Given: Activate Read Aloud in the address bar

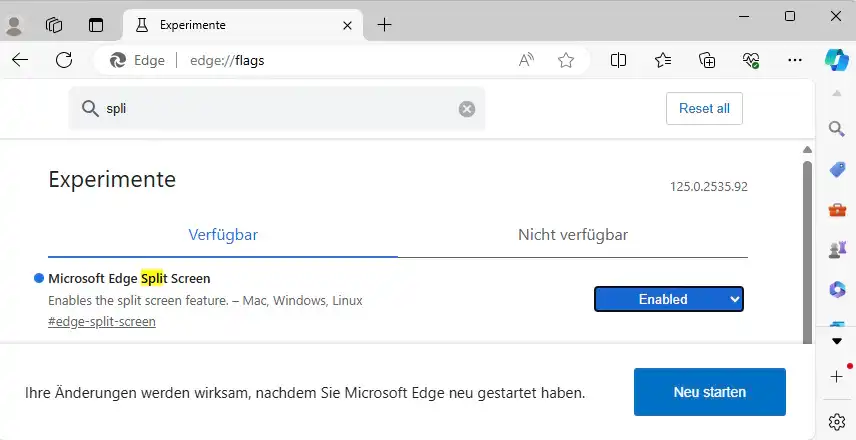Looking at the screenshot, I should point(526,60).
